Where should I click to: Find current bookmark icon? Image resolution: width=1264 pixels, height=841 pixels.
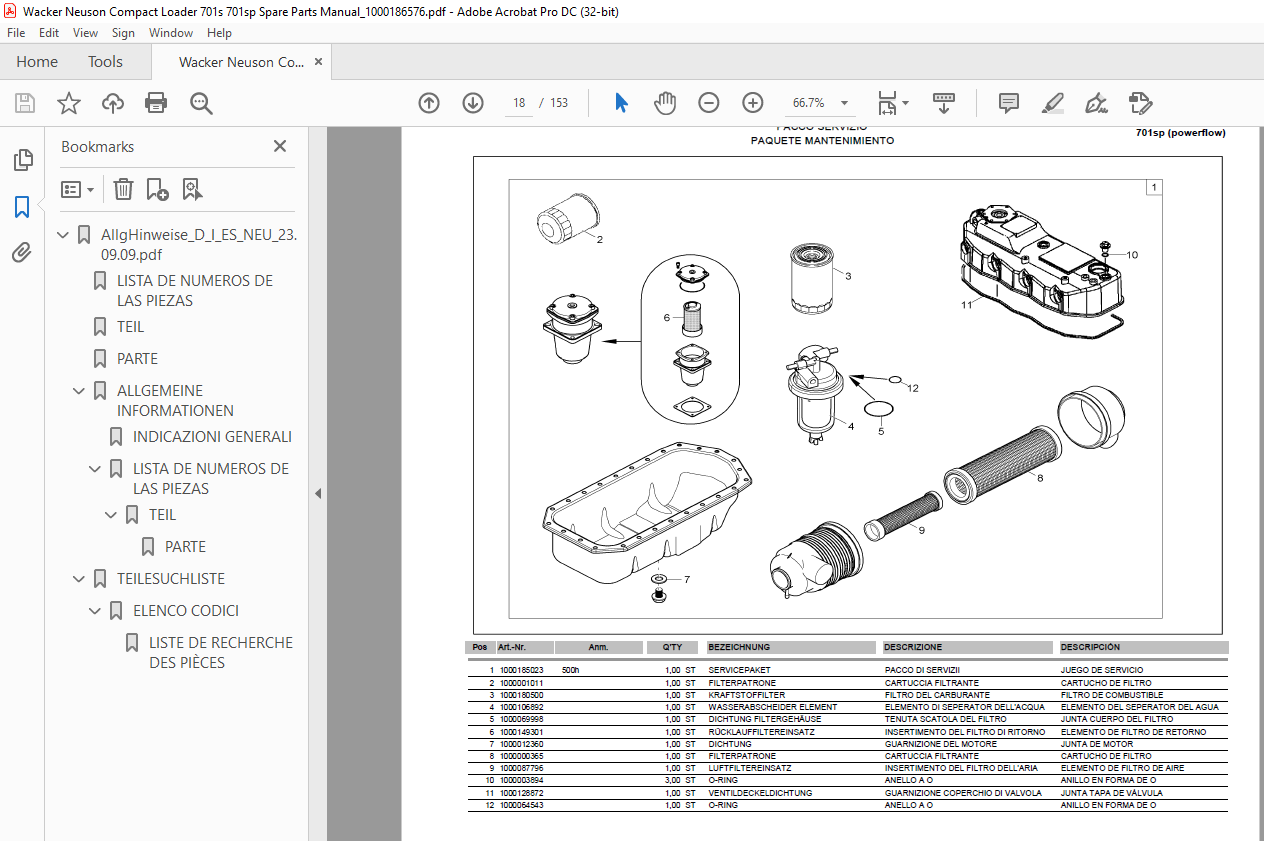tap(192, 189)
